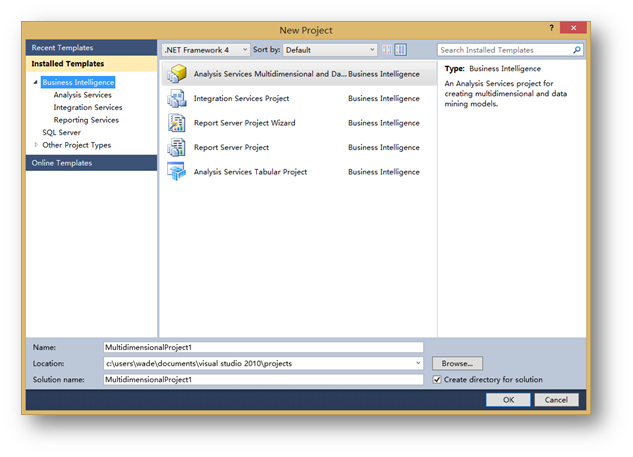Toggle Create directory for solution checkbox
The height and width of the screenshot is (457, 633).
click(437, 379)
